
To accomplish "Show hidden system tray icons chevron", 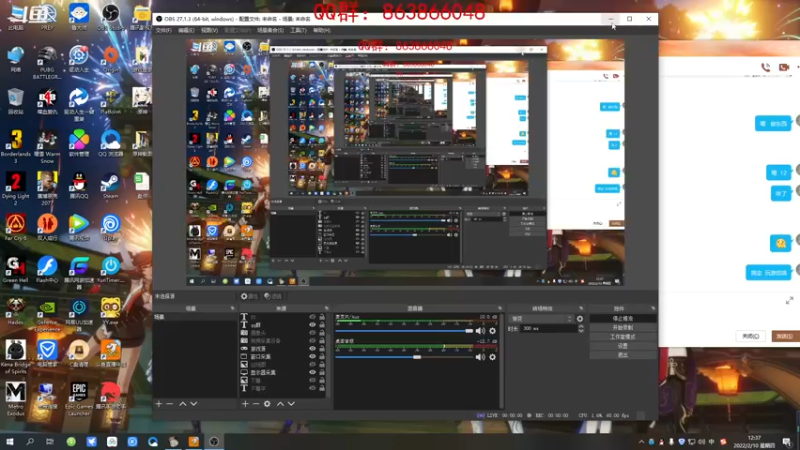I will 641,442.
